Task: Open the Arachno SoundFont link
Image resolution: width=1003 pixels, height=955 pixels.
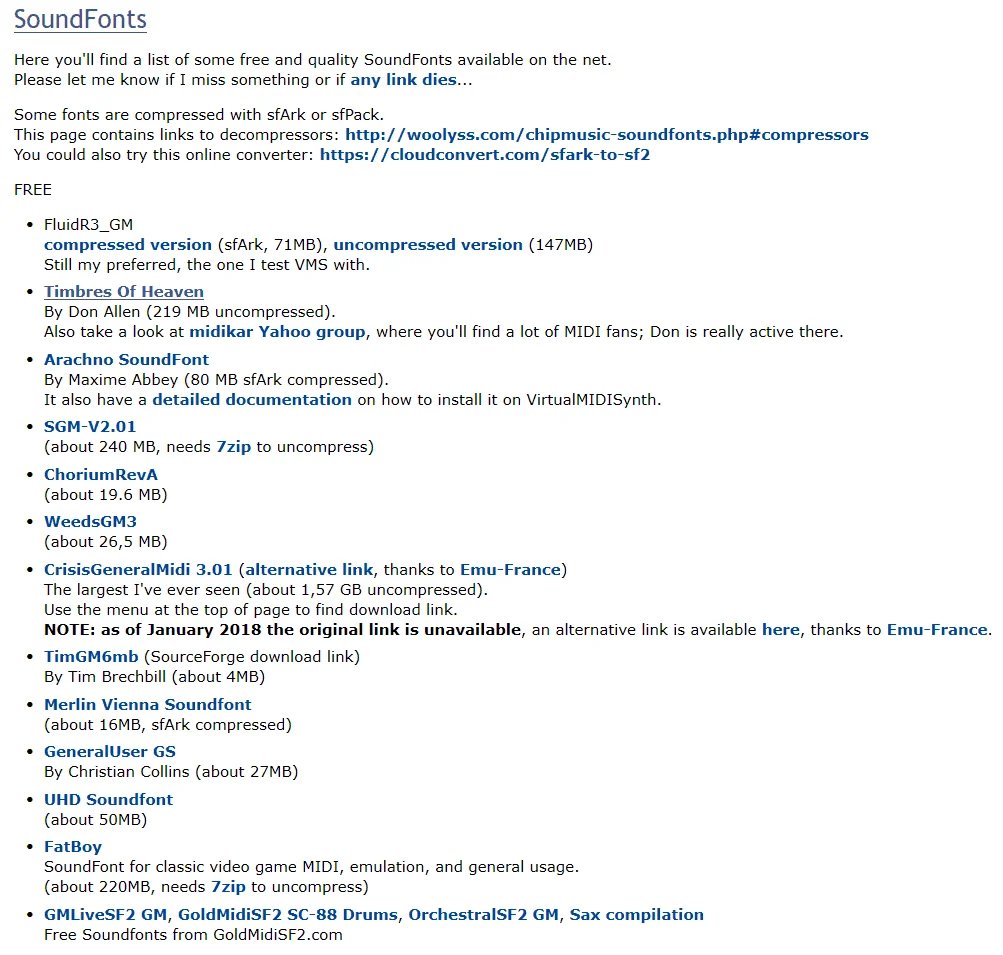Action: [x=127, y=359]
